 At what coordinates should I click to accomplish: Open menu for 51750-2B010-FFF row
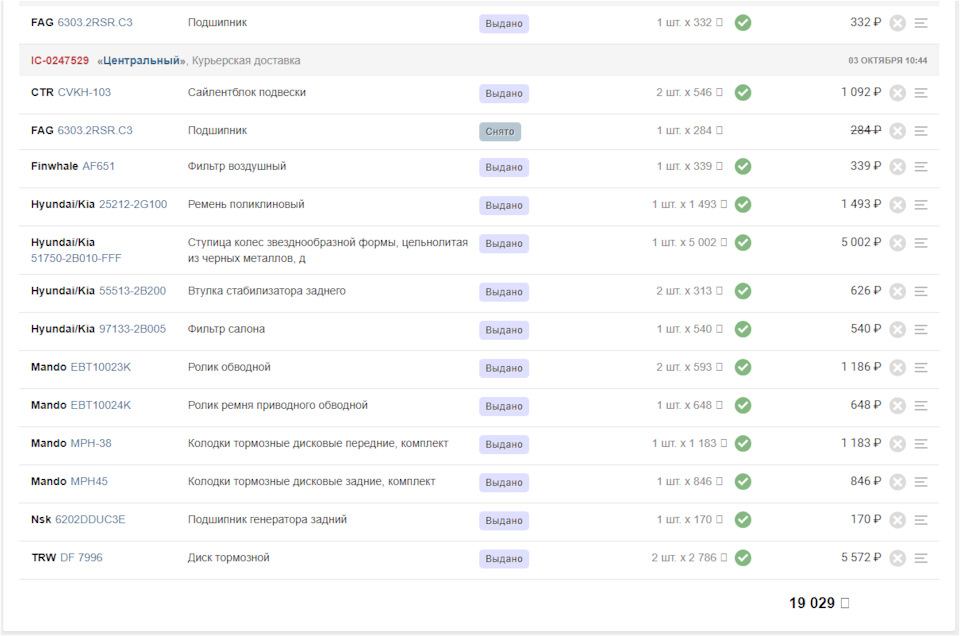click(921, 243)
